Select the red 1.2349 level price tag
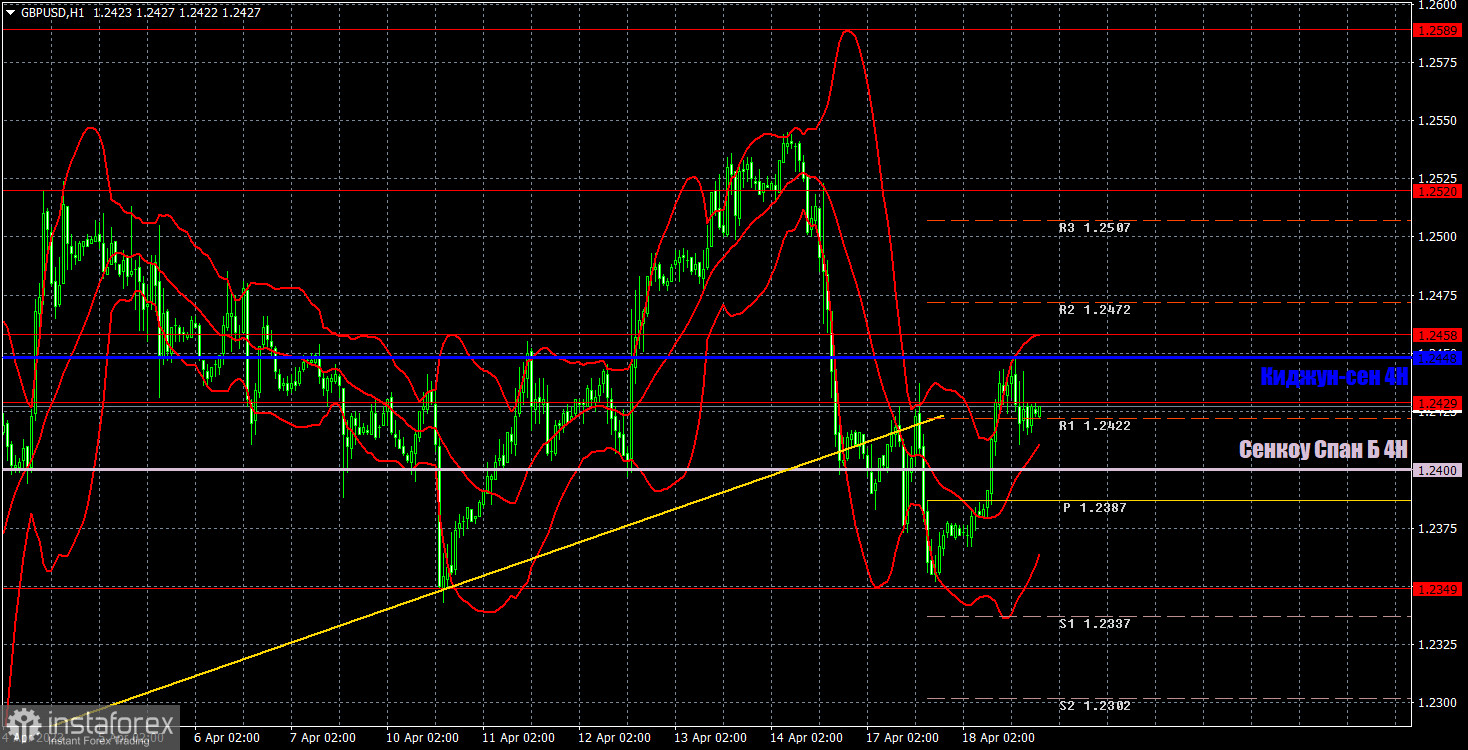 point(1438,589)
